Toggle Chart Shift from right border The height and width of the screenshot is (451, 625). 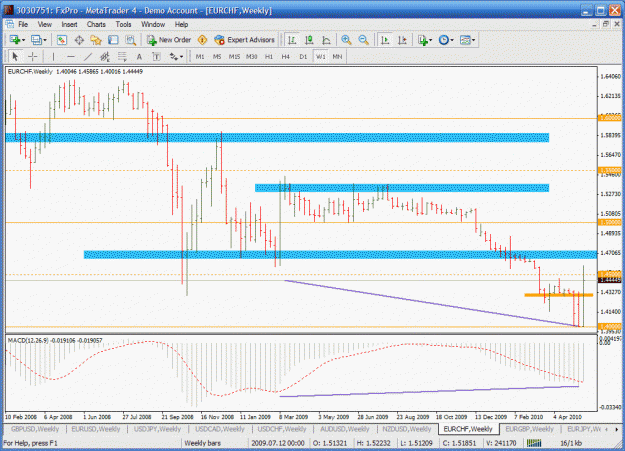point(402,40)
